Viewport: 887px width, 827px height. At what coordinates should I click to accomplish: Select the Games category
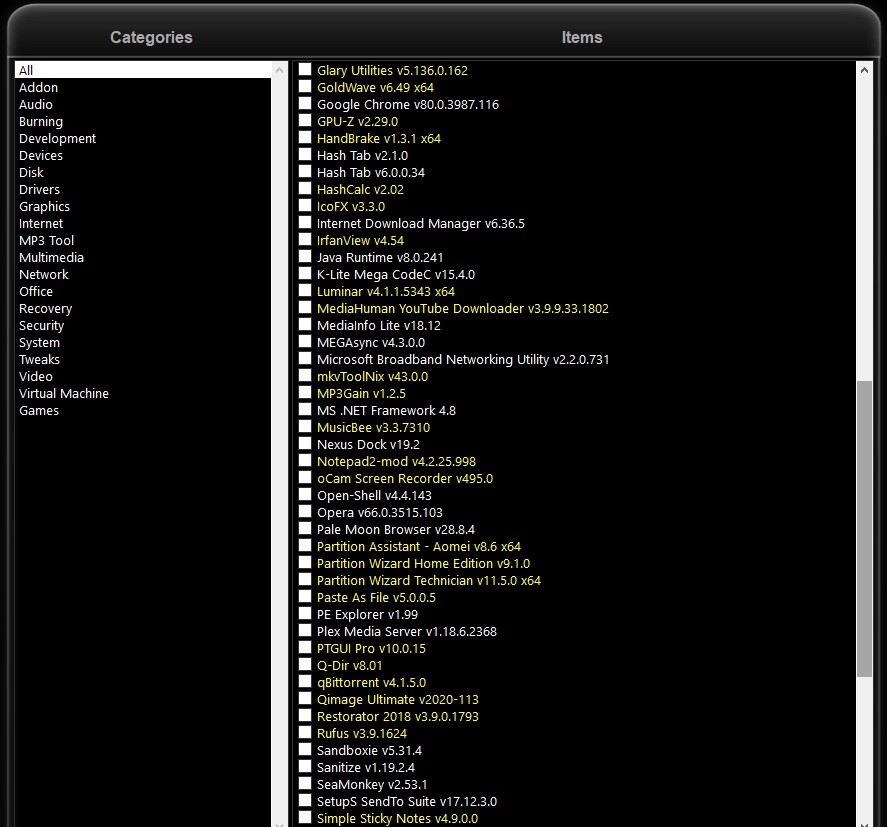pos(38,410)
